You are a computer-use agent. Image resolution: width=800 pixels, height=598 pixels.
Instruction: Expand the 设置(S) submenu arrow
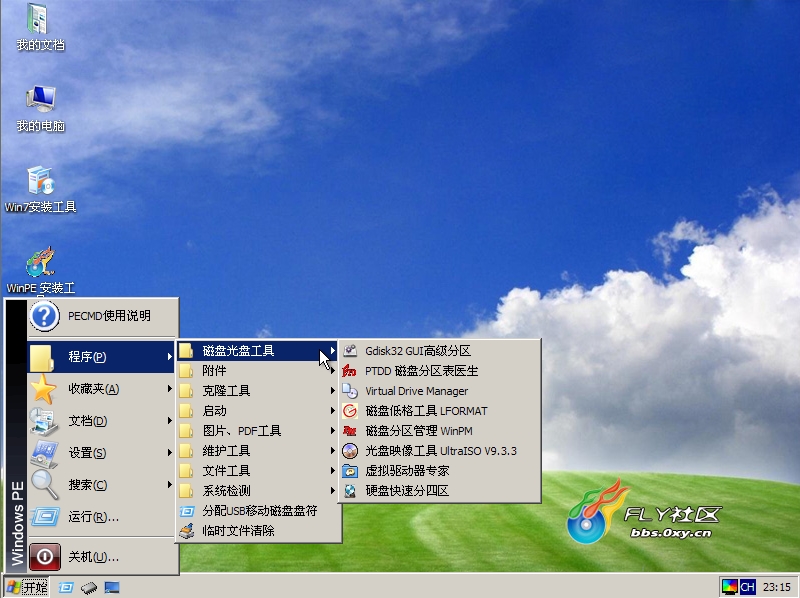pos(169,453)
